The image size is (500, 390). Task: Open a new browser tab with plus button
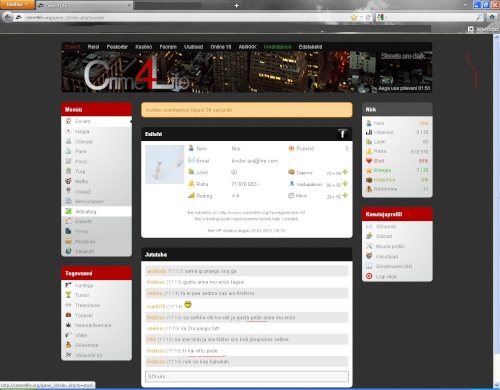click(x=236, y=5)
